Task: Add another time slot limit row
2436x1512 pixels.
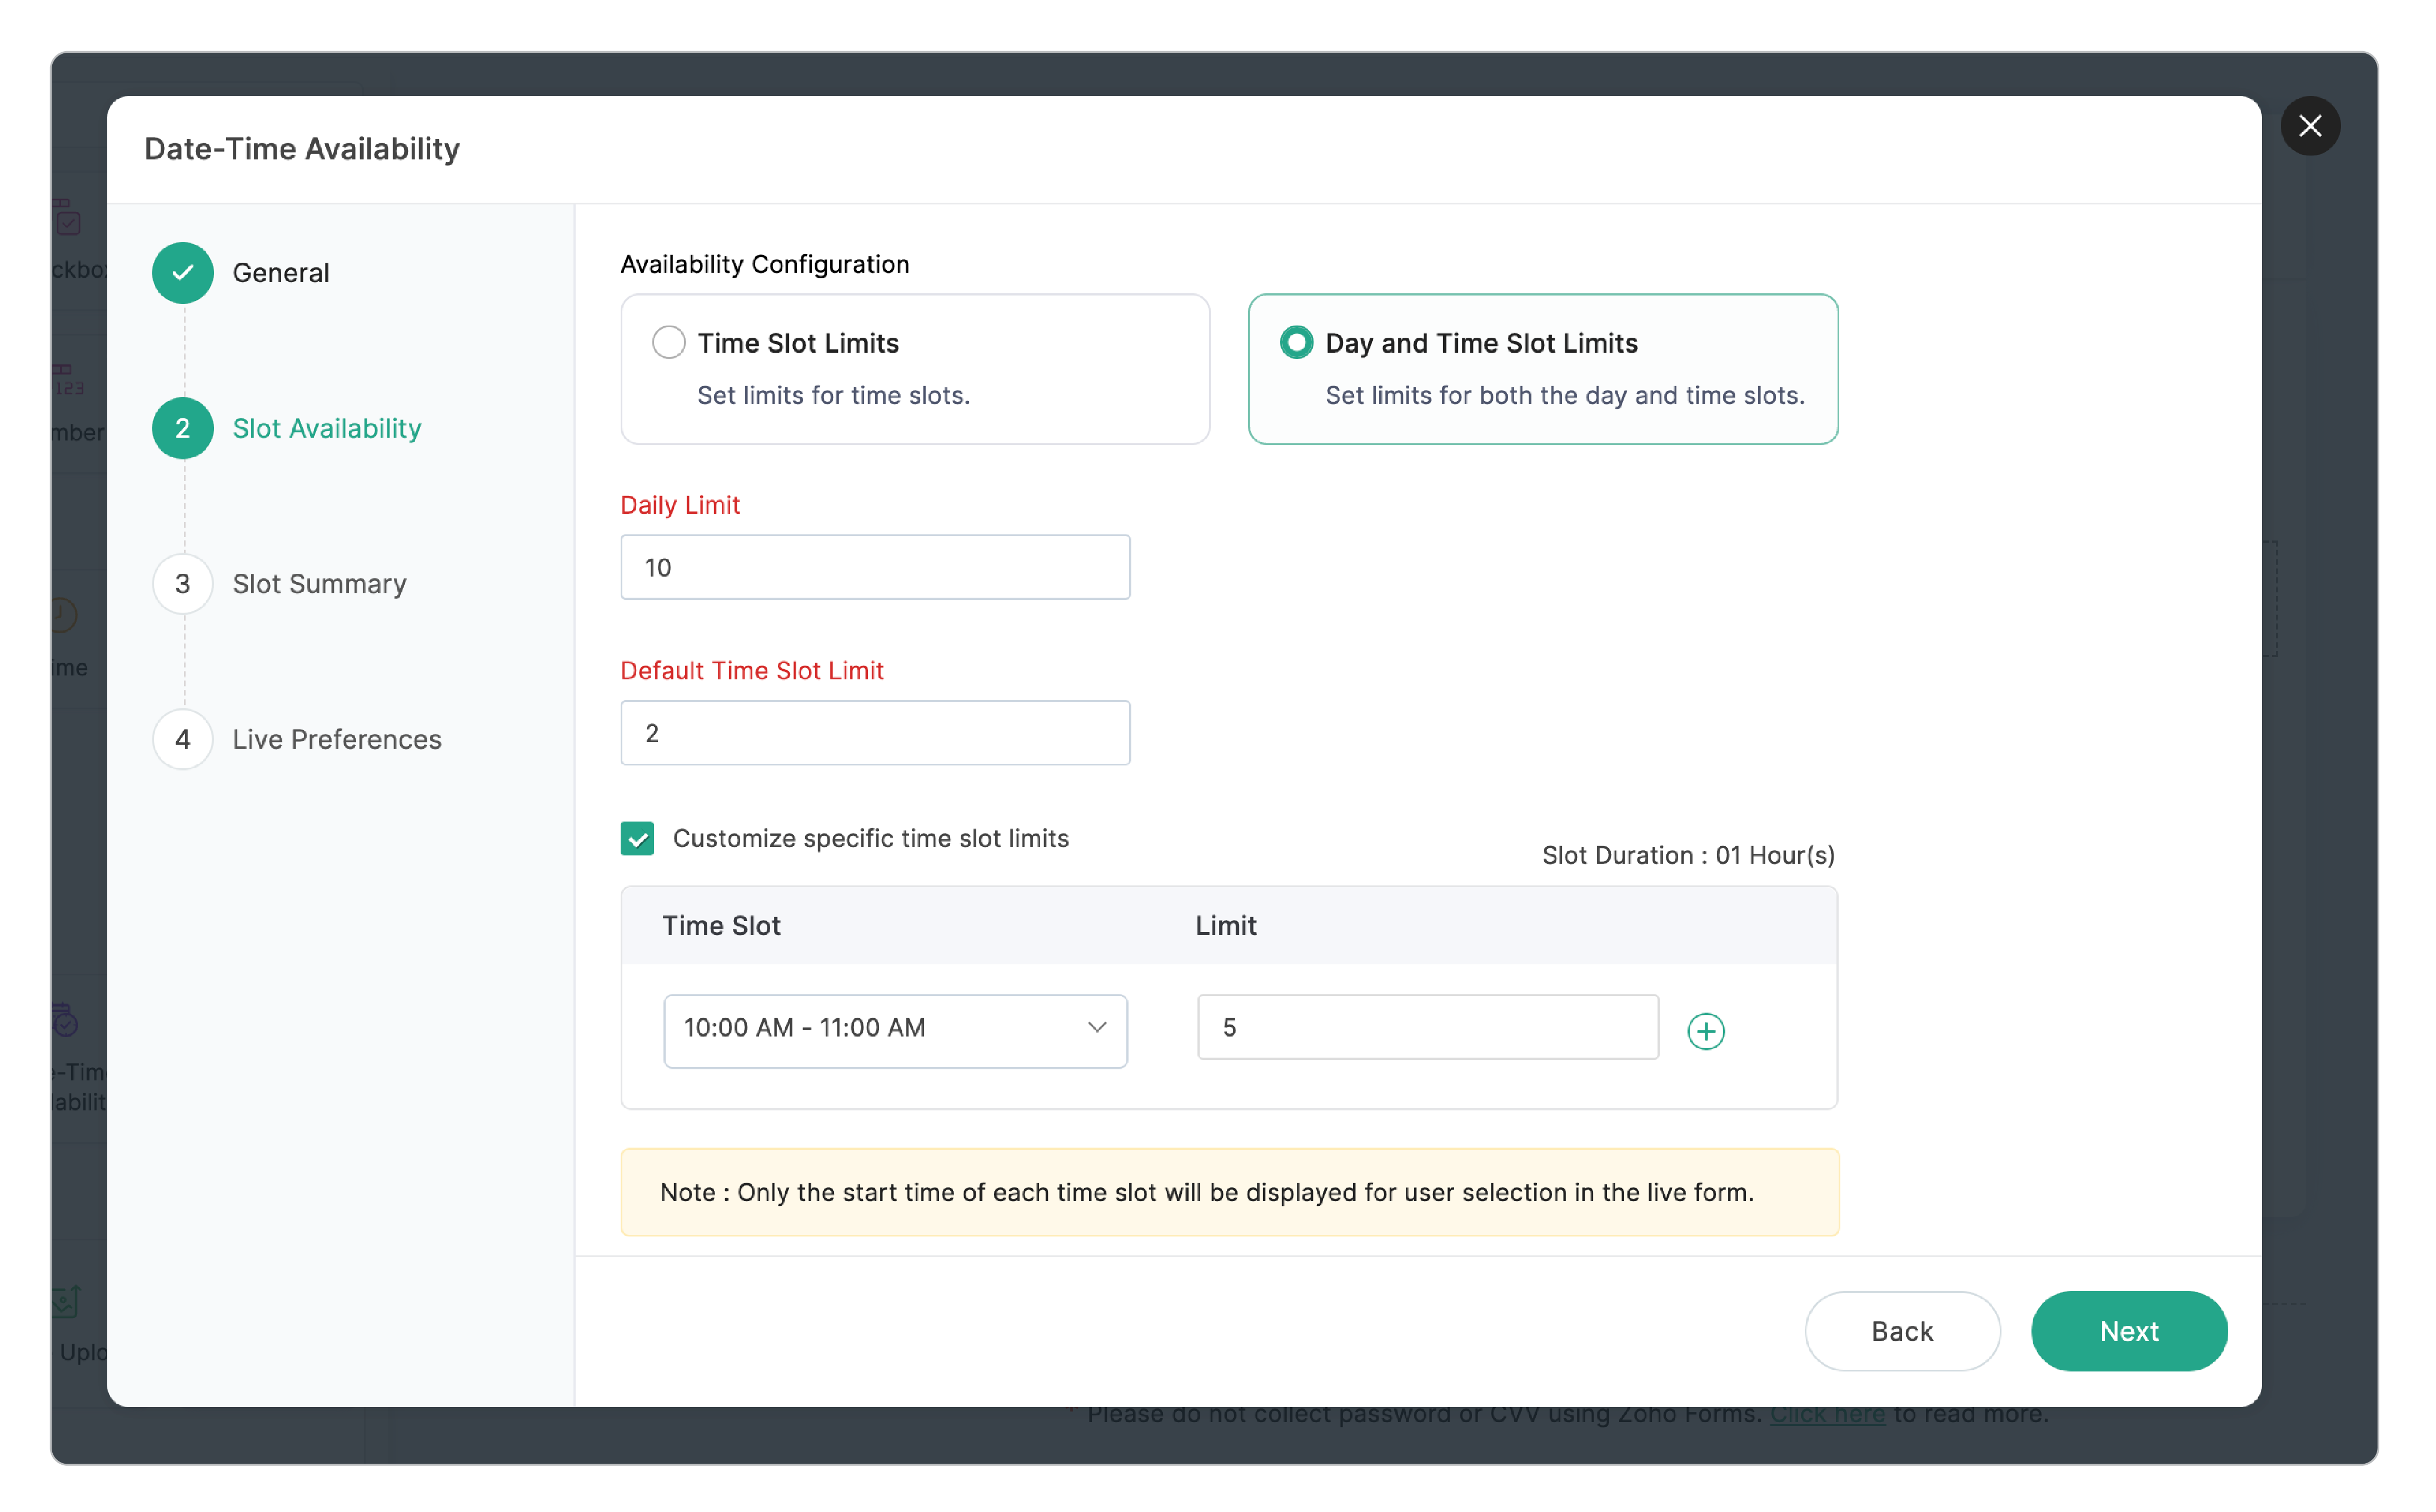Action: [x=1705, y=1031]
